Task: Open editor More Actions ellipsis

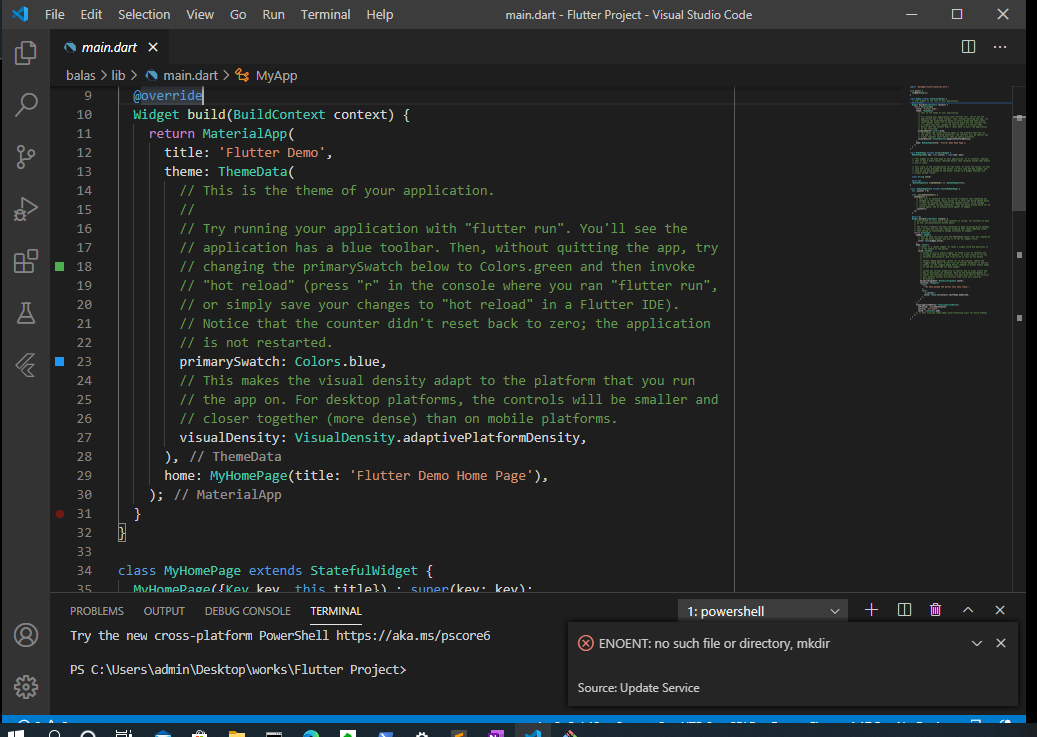Action: [1000, 47]
